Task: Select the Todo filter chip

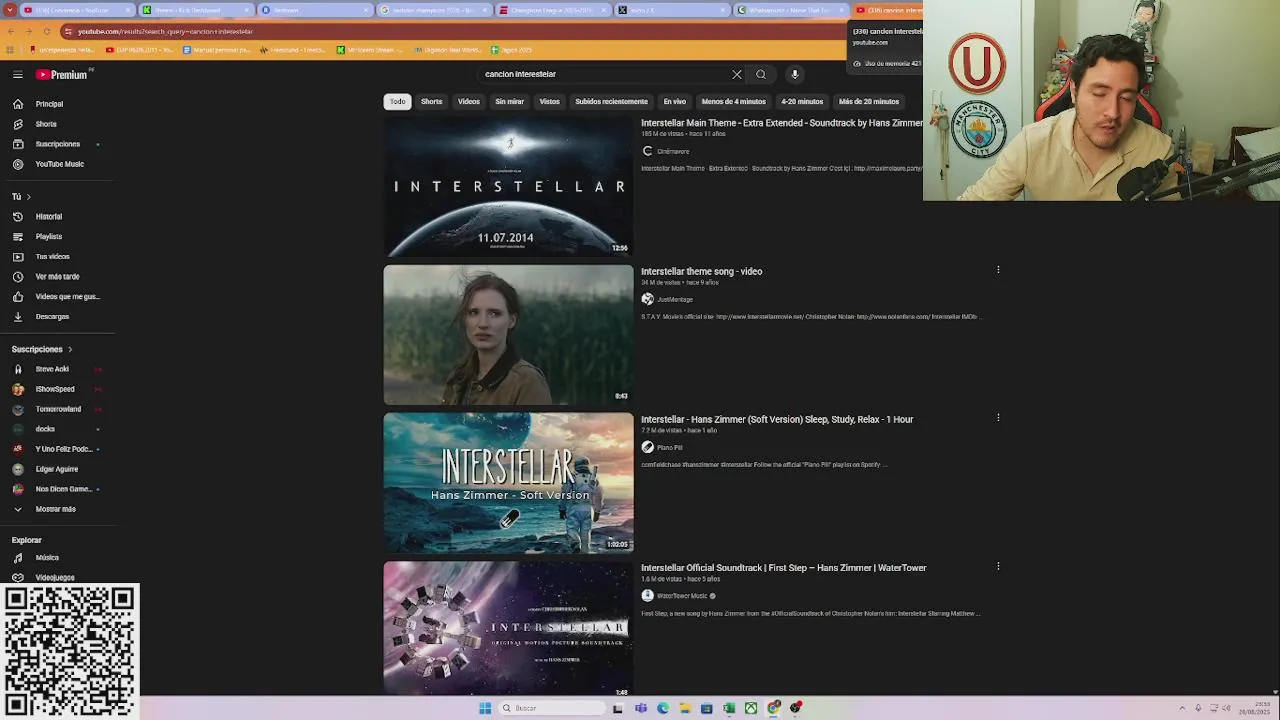Action: [x=398, y=101]
